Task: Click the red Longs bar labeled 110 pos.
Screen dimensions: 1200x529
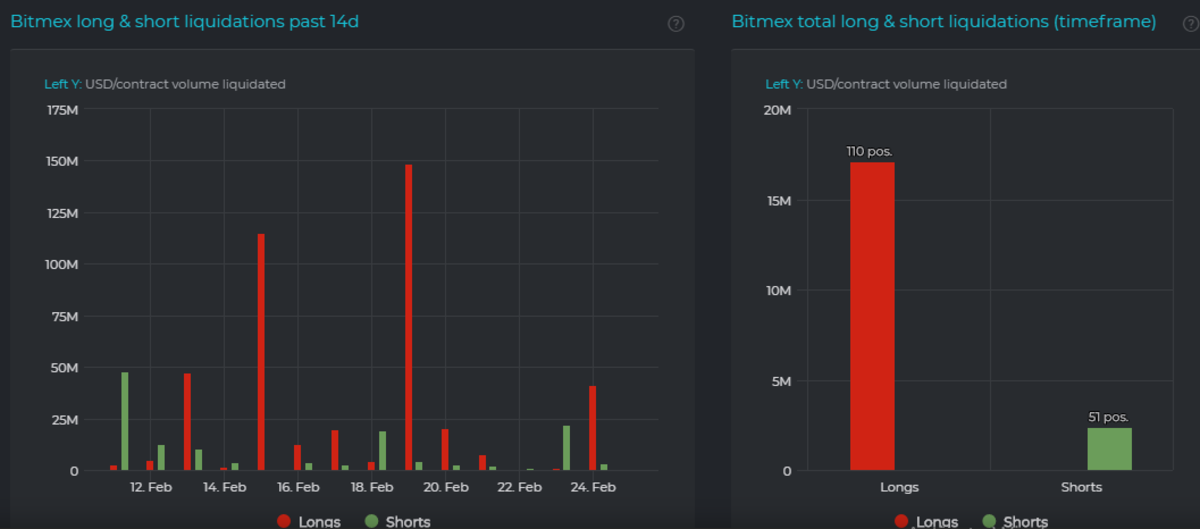Action: [x=872, y=315]
